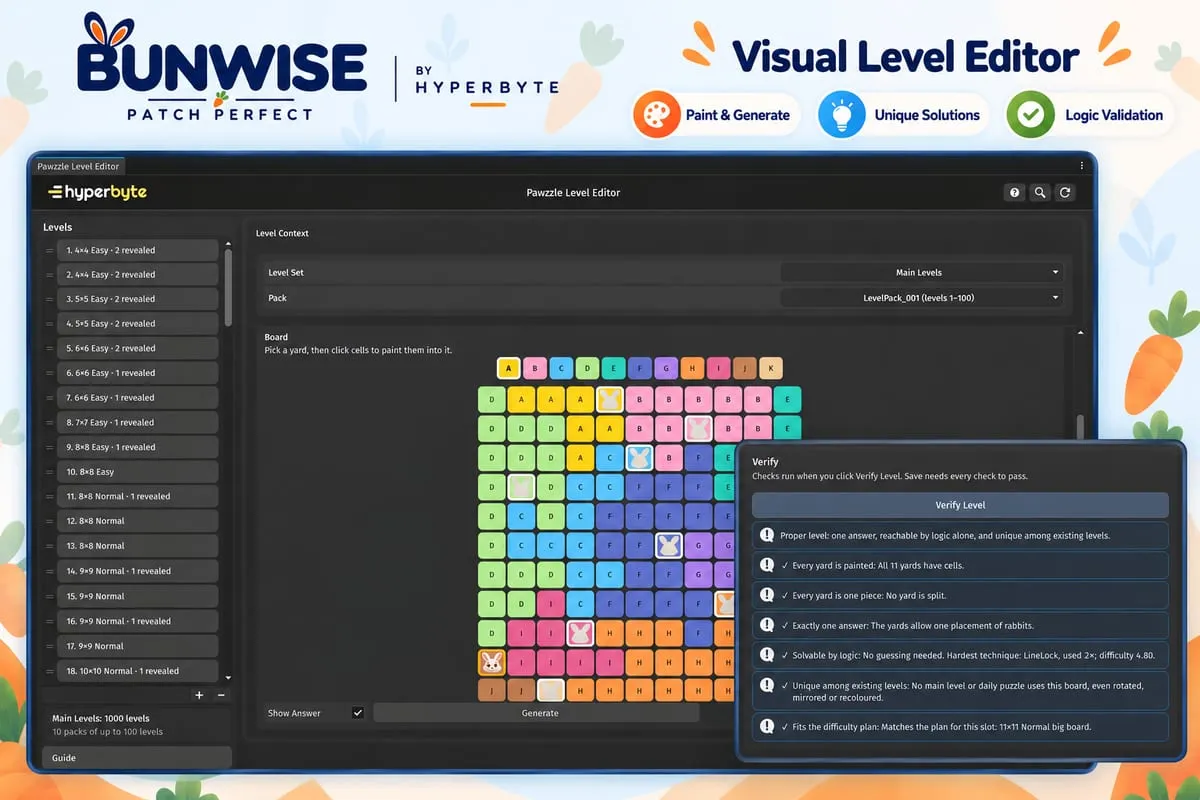Select level '8. 7×7 Easy · 1 revealed'
Screen dimensions: 1200x800
pos(138,422)
